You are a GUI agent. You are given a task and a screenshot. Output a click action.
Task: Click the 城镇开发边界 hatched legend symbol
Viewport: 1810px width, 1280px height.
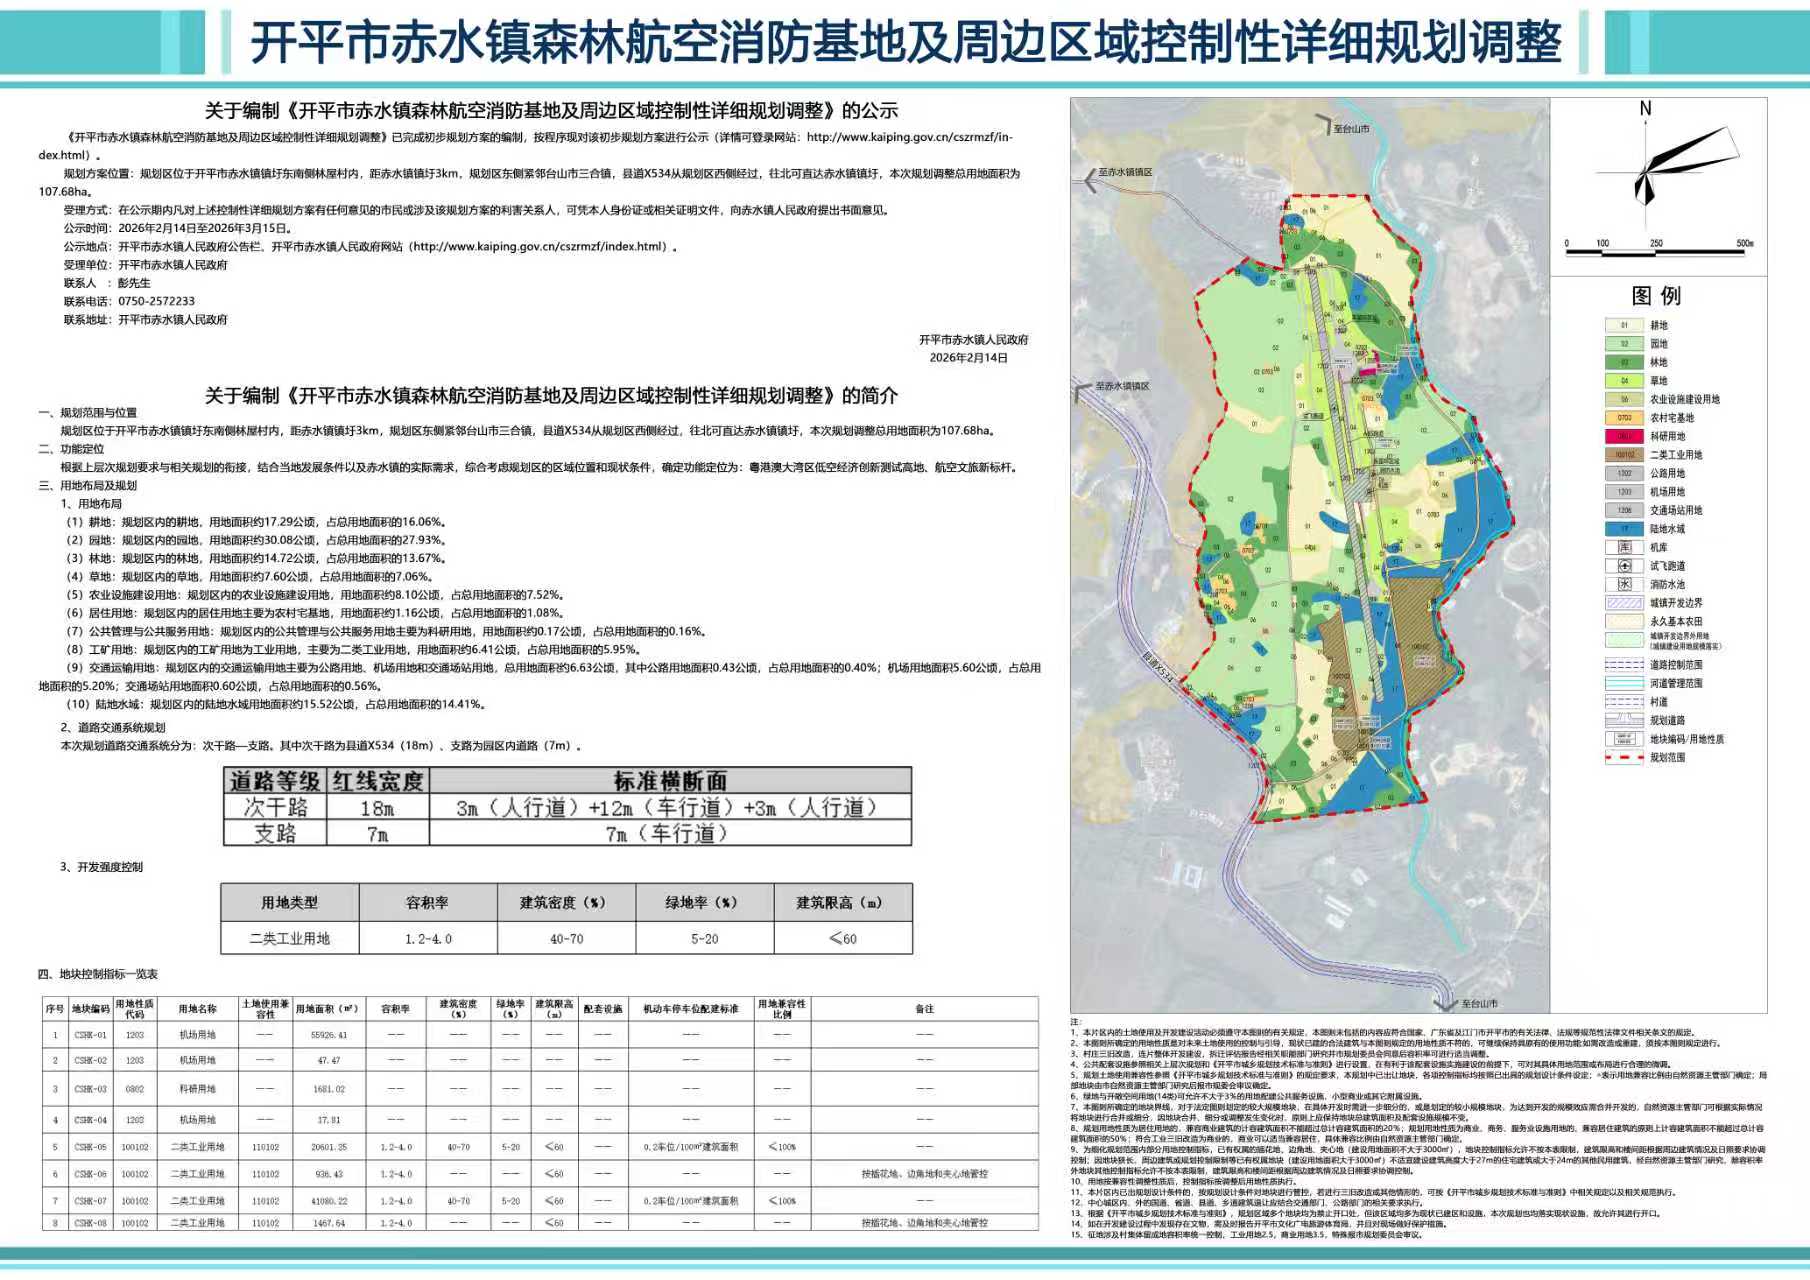(1624, 603)
